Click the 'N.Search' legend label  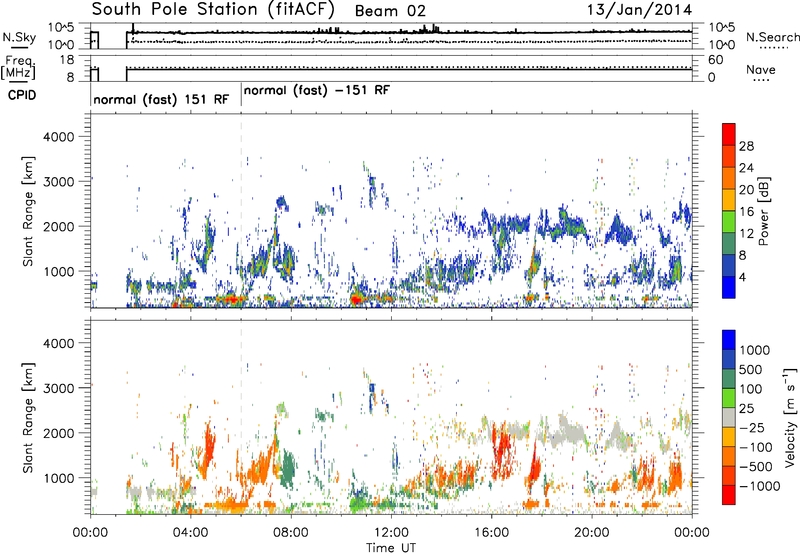tap(772, 37)
